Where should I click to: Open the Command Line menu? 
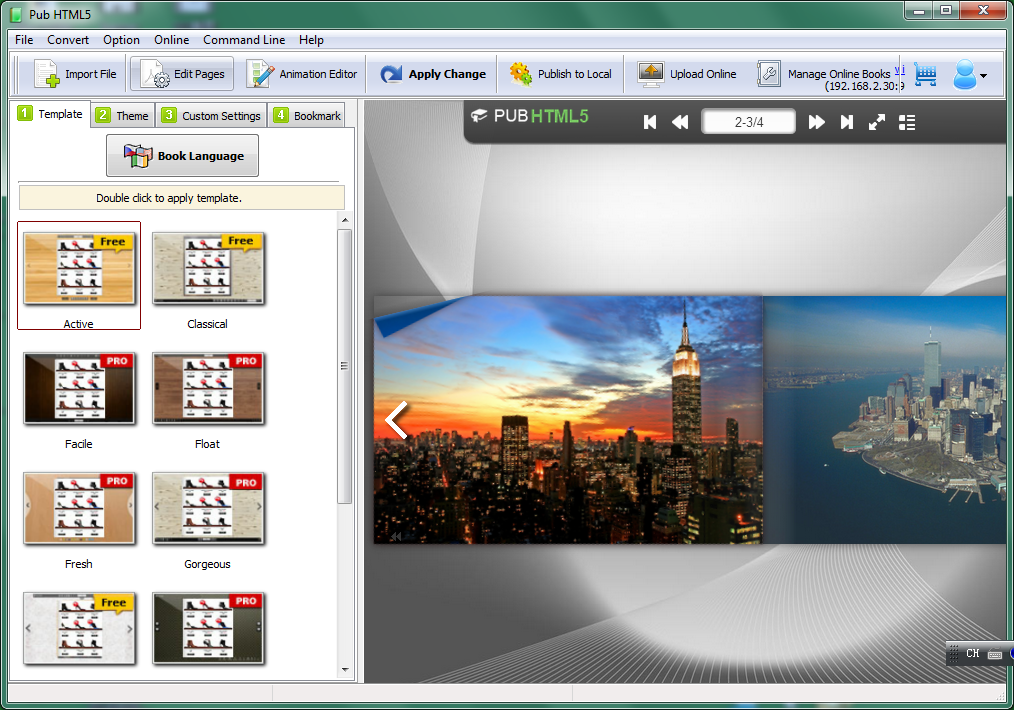(x=244, y=39)
